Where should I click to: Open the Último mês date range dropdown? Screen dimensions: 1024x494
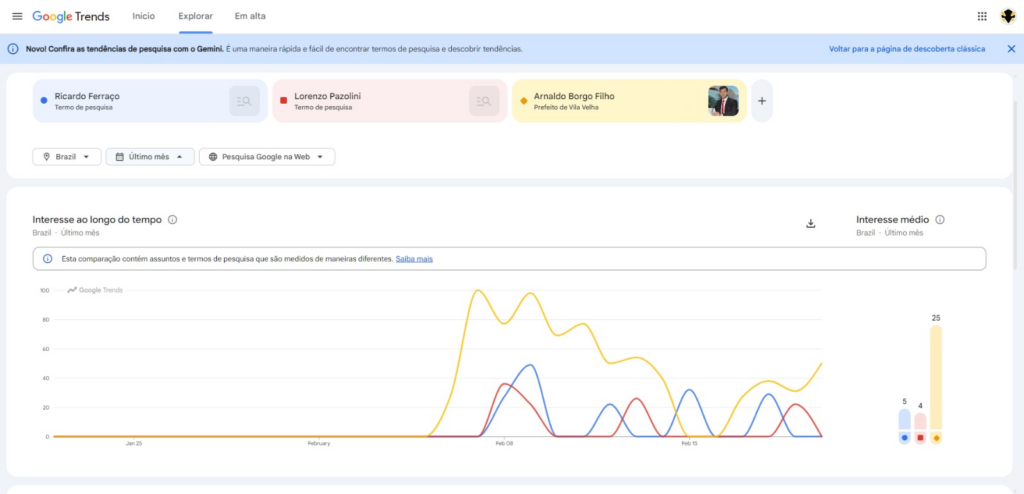(x=150, y=157)
